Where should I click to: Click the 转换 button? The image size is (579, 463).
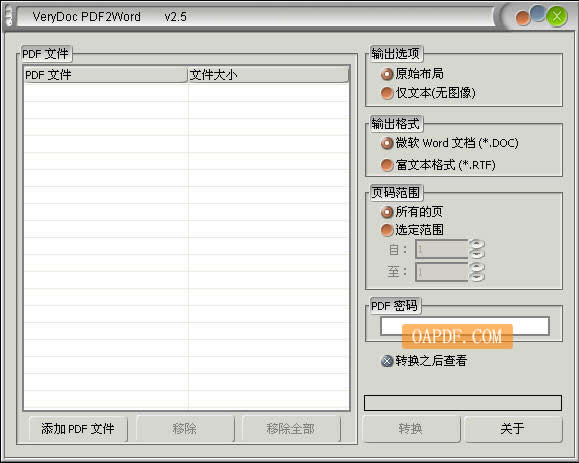(x=411, y=429)
